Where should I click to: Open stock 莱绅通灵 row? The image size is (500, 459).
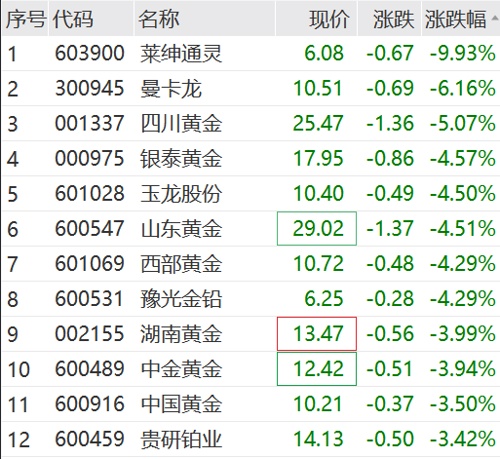(251, 54)
